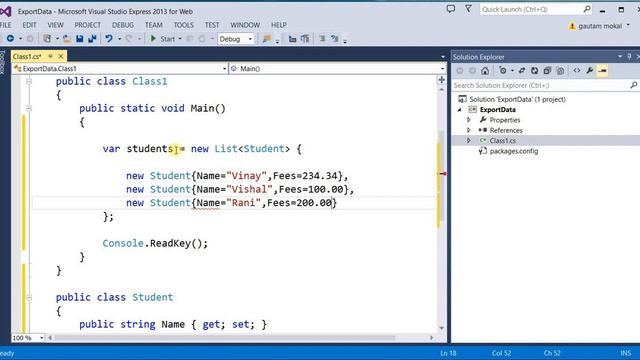The height and width of the screenshot is (360, 640).
Task: Focus the Quick Launch search box
Action: [536, 9]
